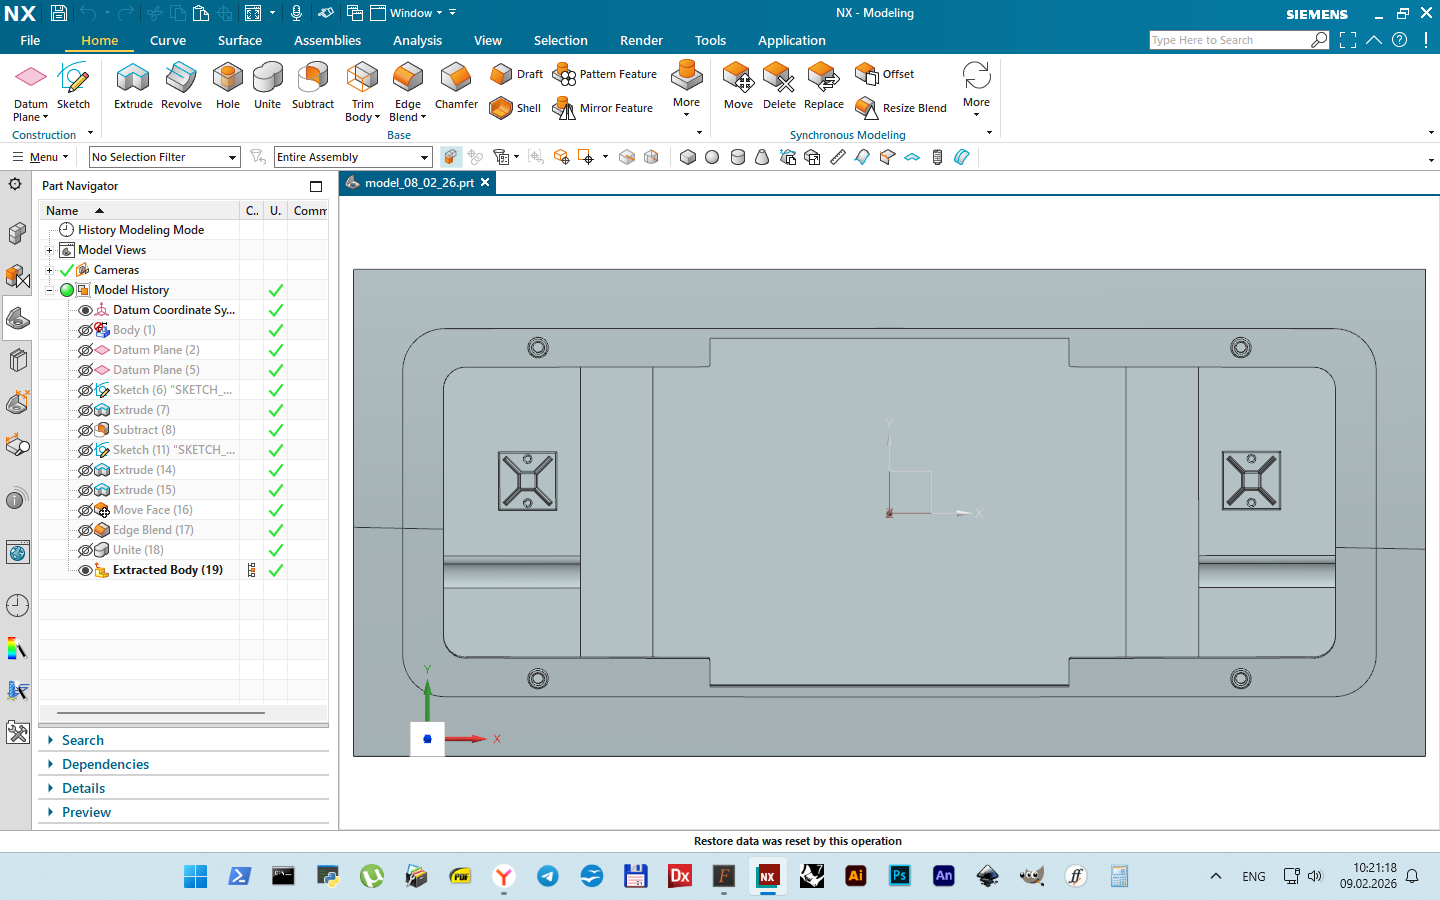Choose the Hole feature tool
This screenshot has width=1440, height=900.
point(228,85)
